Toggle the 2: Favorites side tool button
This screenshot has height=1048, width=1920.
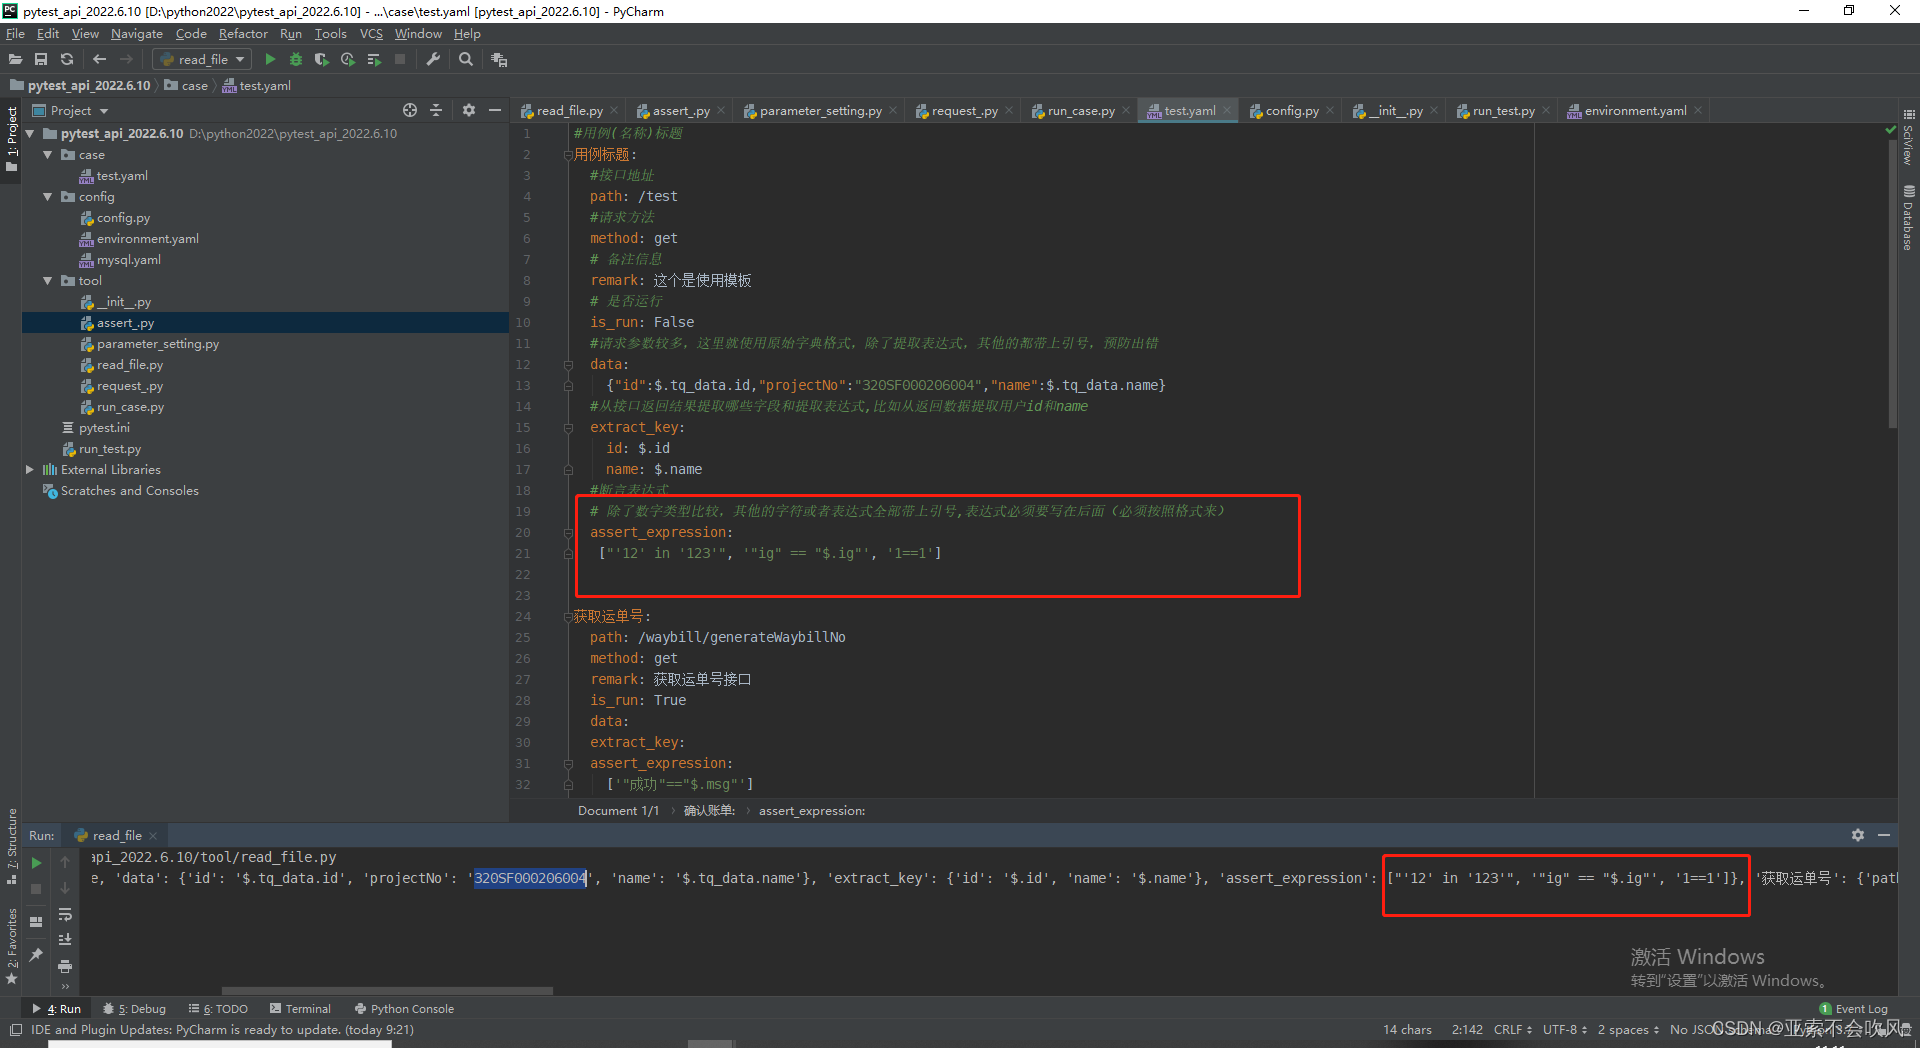point(12,945)
